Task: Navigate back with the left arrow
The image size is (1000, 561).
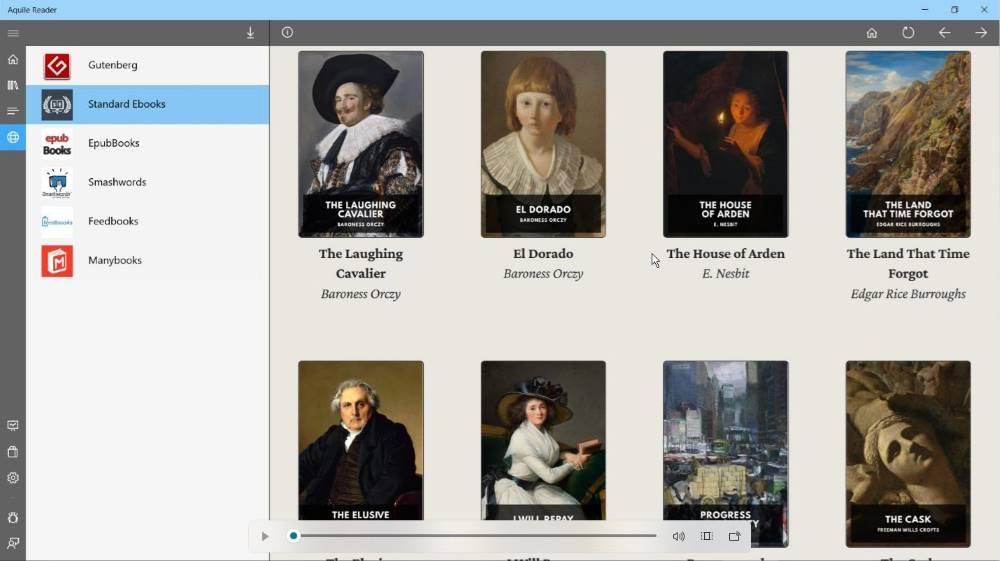Action: [x=944, y=33]
